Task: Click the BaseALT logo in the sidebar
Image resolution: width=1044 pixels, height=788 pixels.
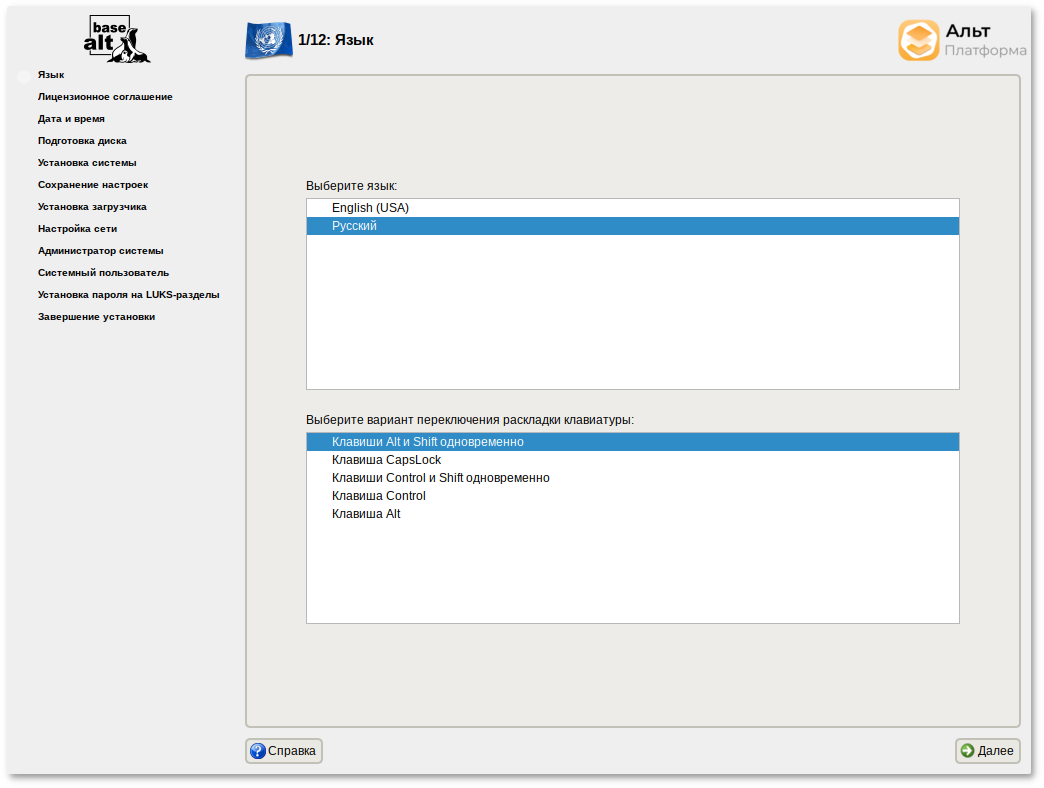Action: pyautogui.click(x=117, y=40)
